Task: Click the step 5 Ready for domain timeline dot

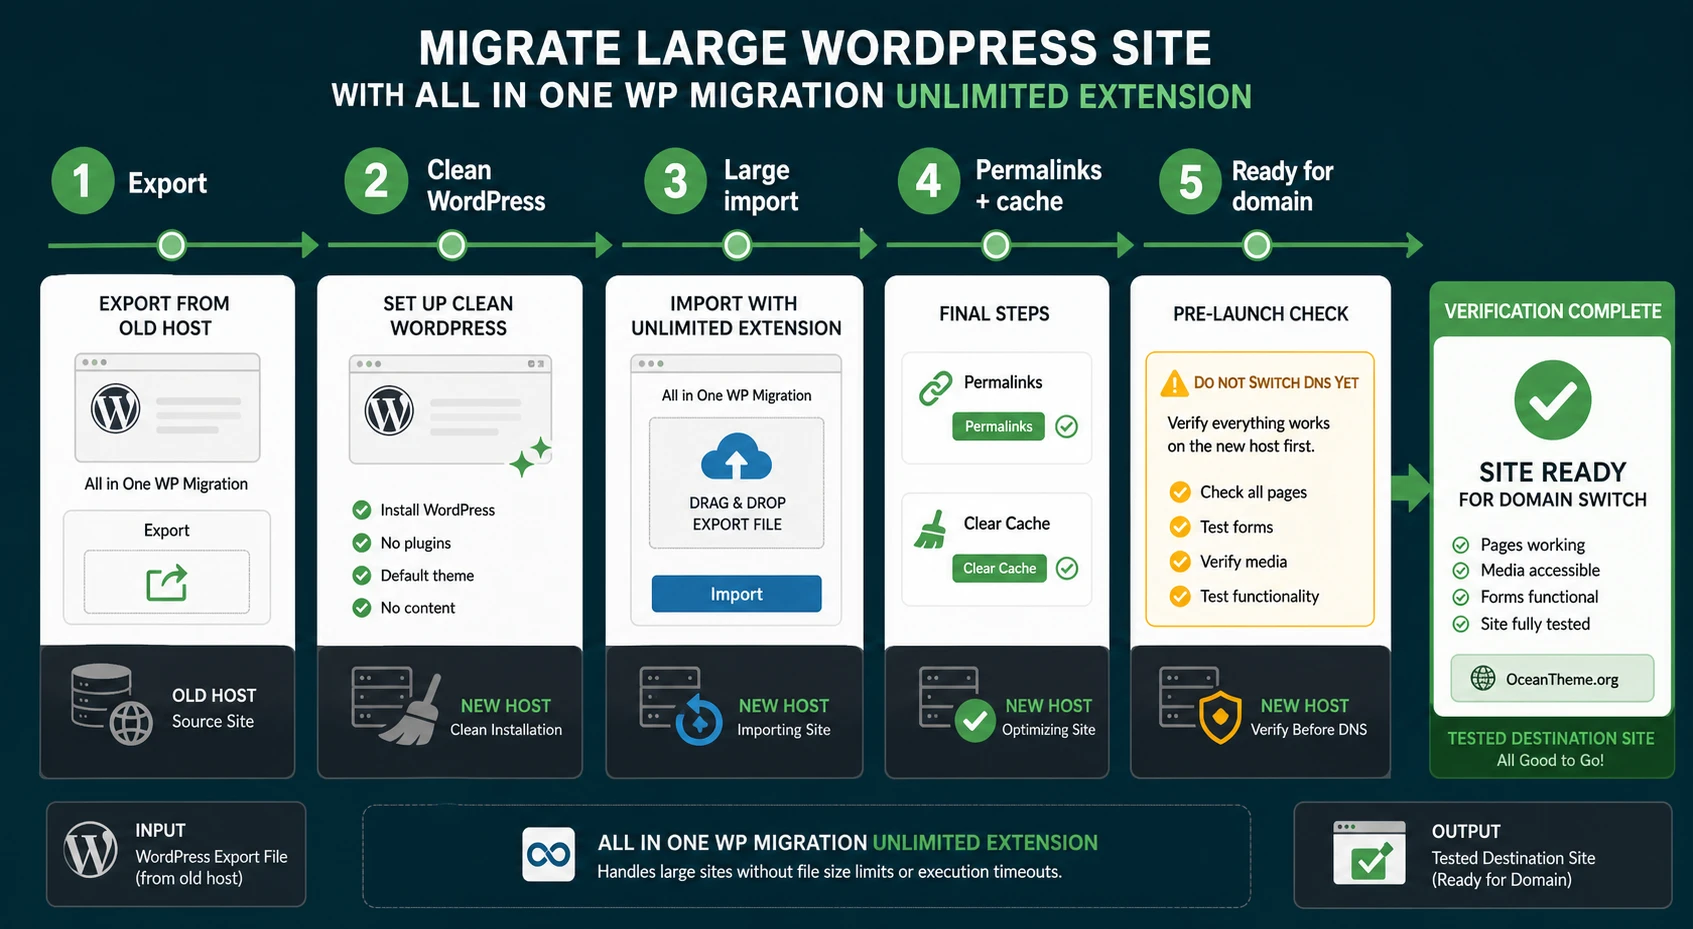Action: (x=1257, y=245)
